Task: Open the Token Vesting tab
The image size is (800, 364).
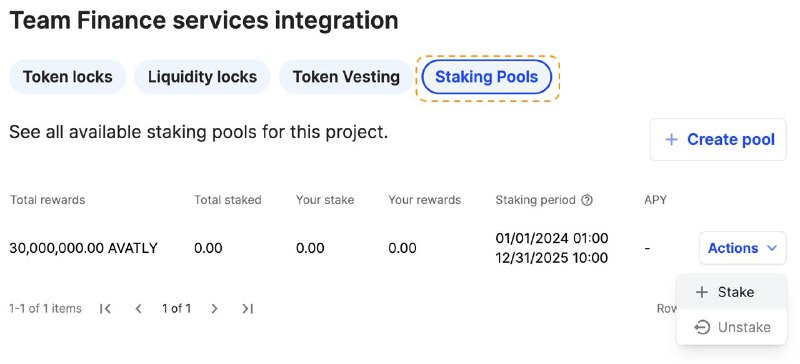Action: coord(346,77)
